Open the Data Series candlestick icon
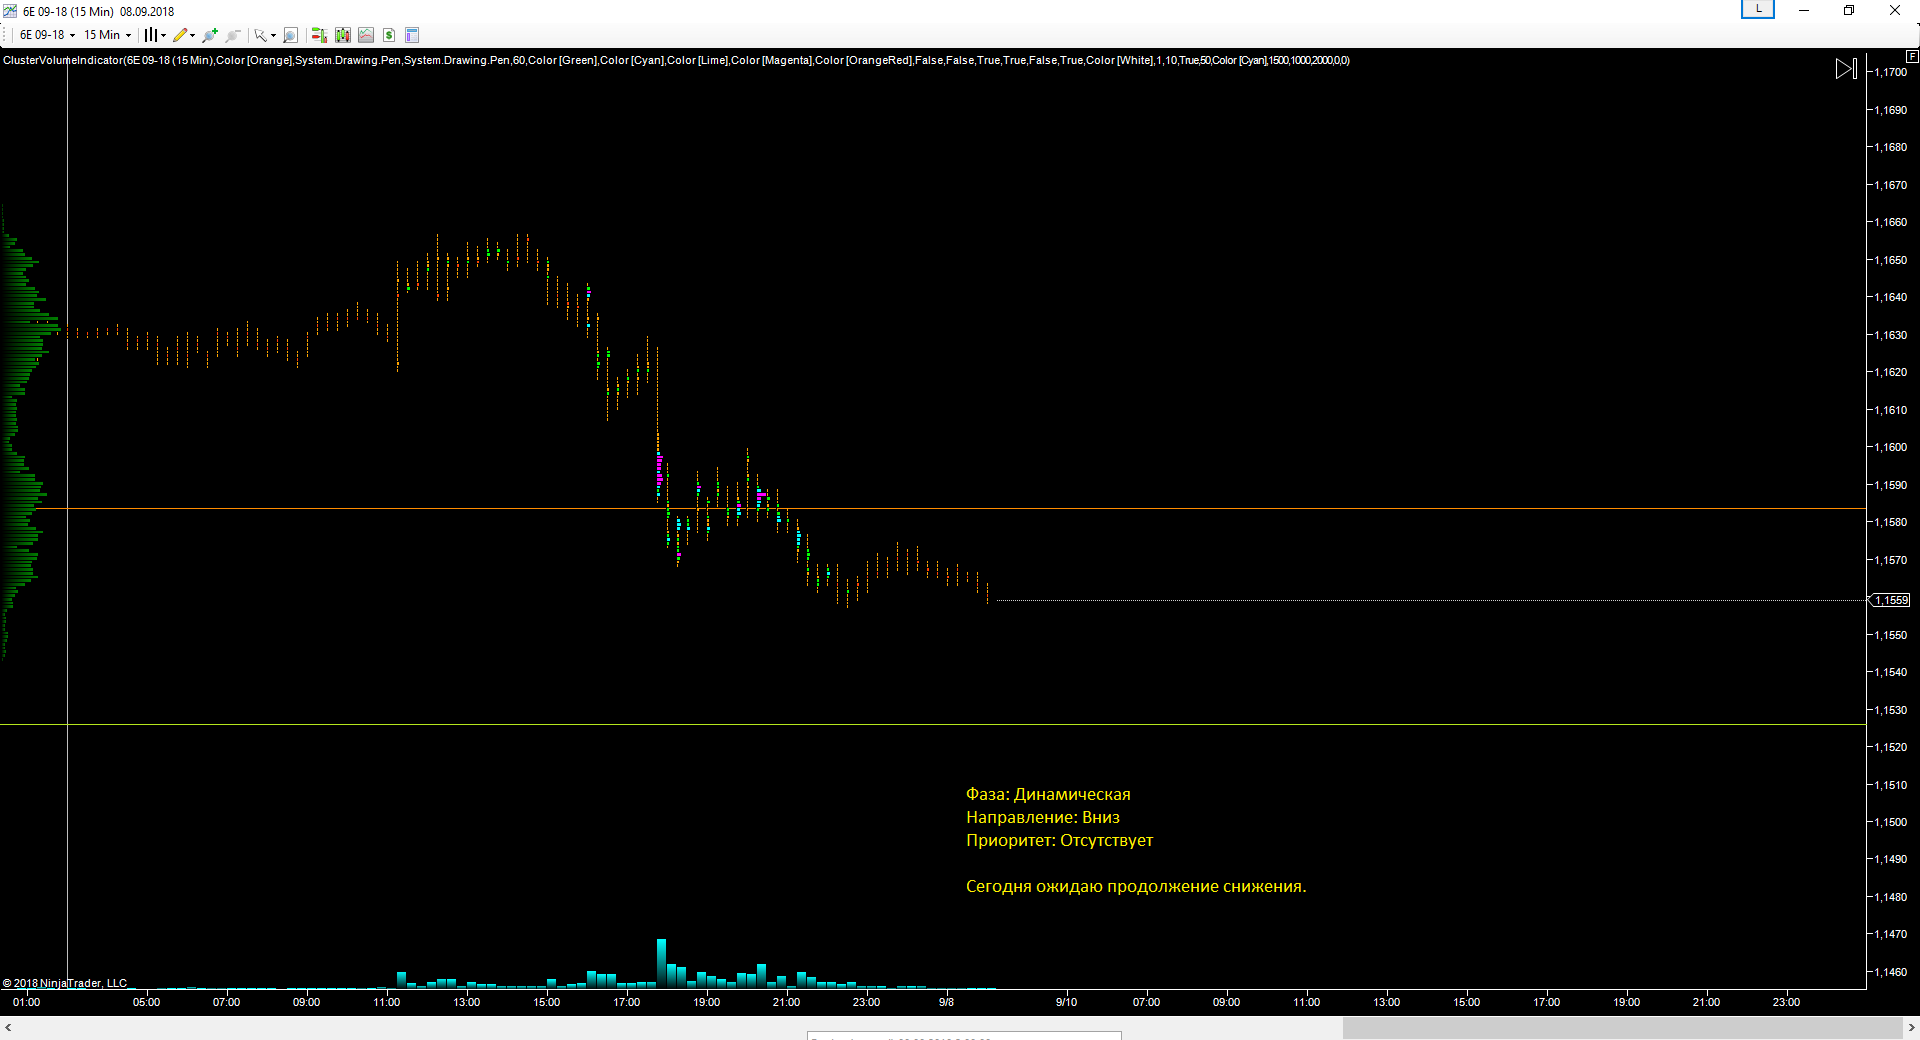Screen dimensions: 1920x1040 (x=343, y=35)
